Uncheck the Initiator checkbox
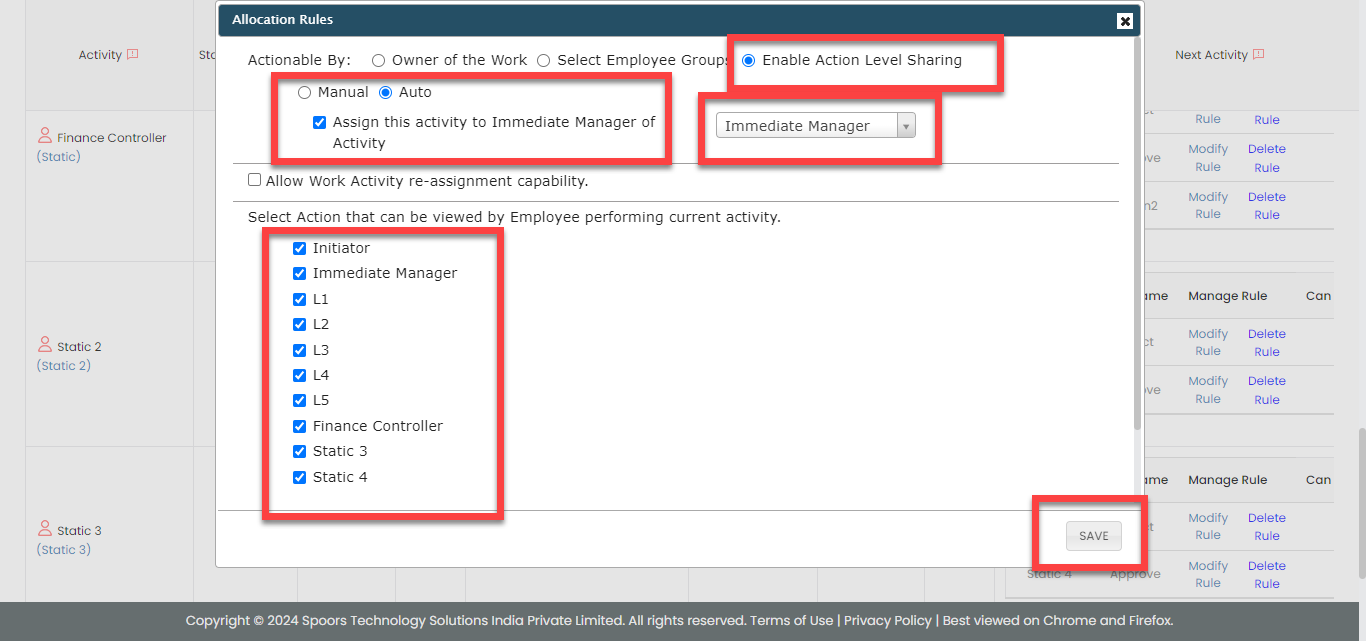 [x=299, y=248]
